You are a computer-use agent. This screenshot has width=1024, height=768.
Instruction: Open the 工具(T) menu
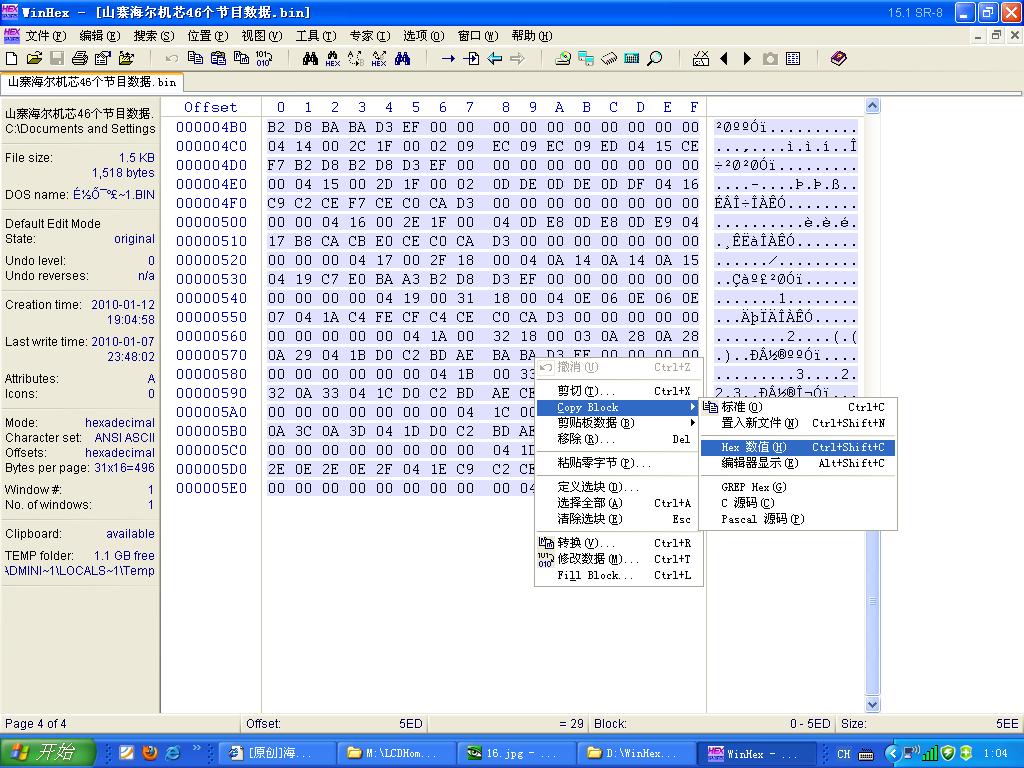(x=316, y=36)
